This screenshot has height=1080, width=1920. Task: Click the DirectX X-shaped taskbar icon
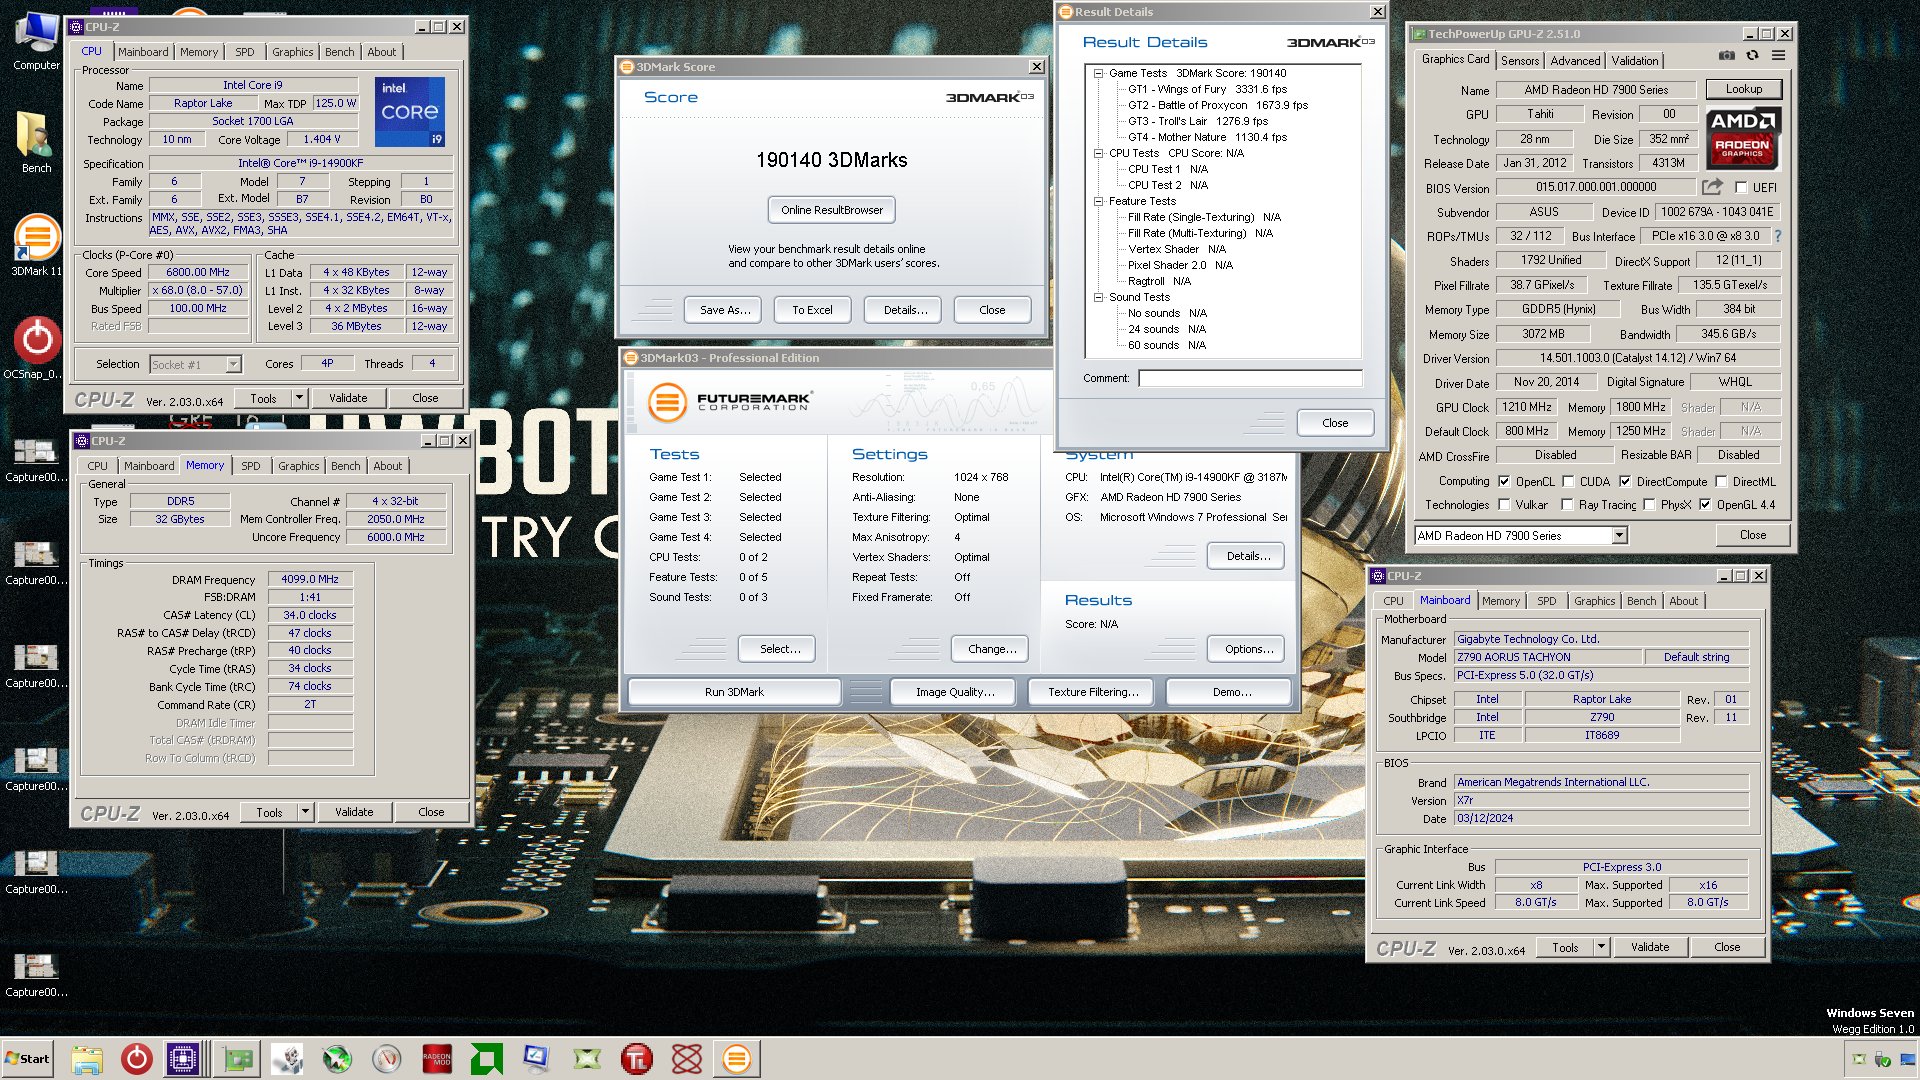587,1059
